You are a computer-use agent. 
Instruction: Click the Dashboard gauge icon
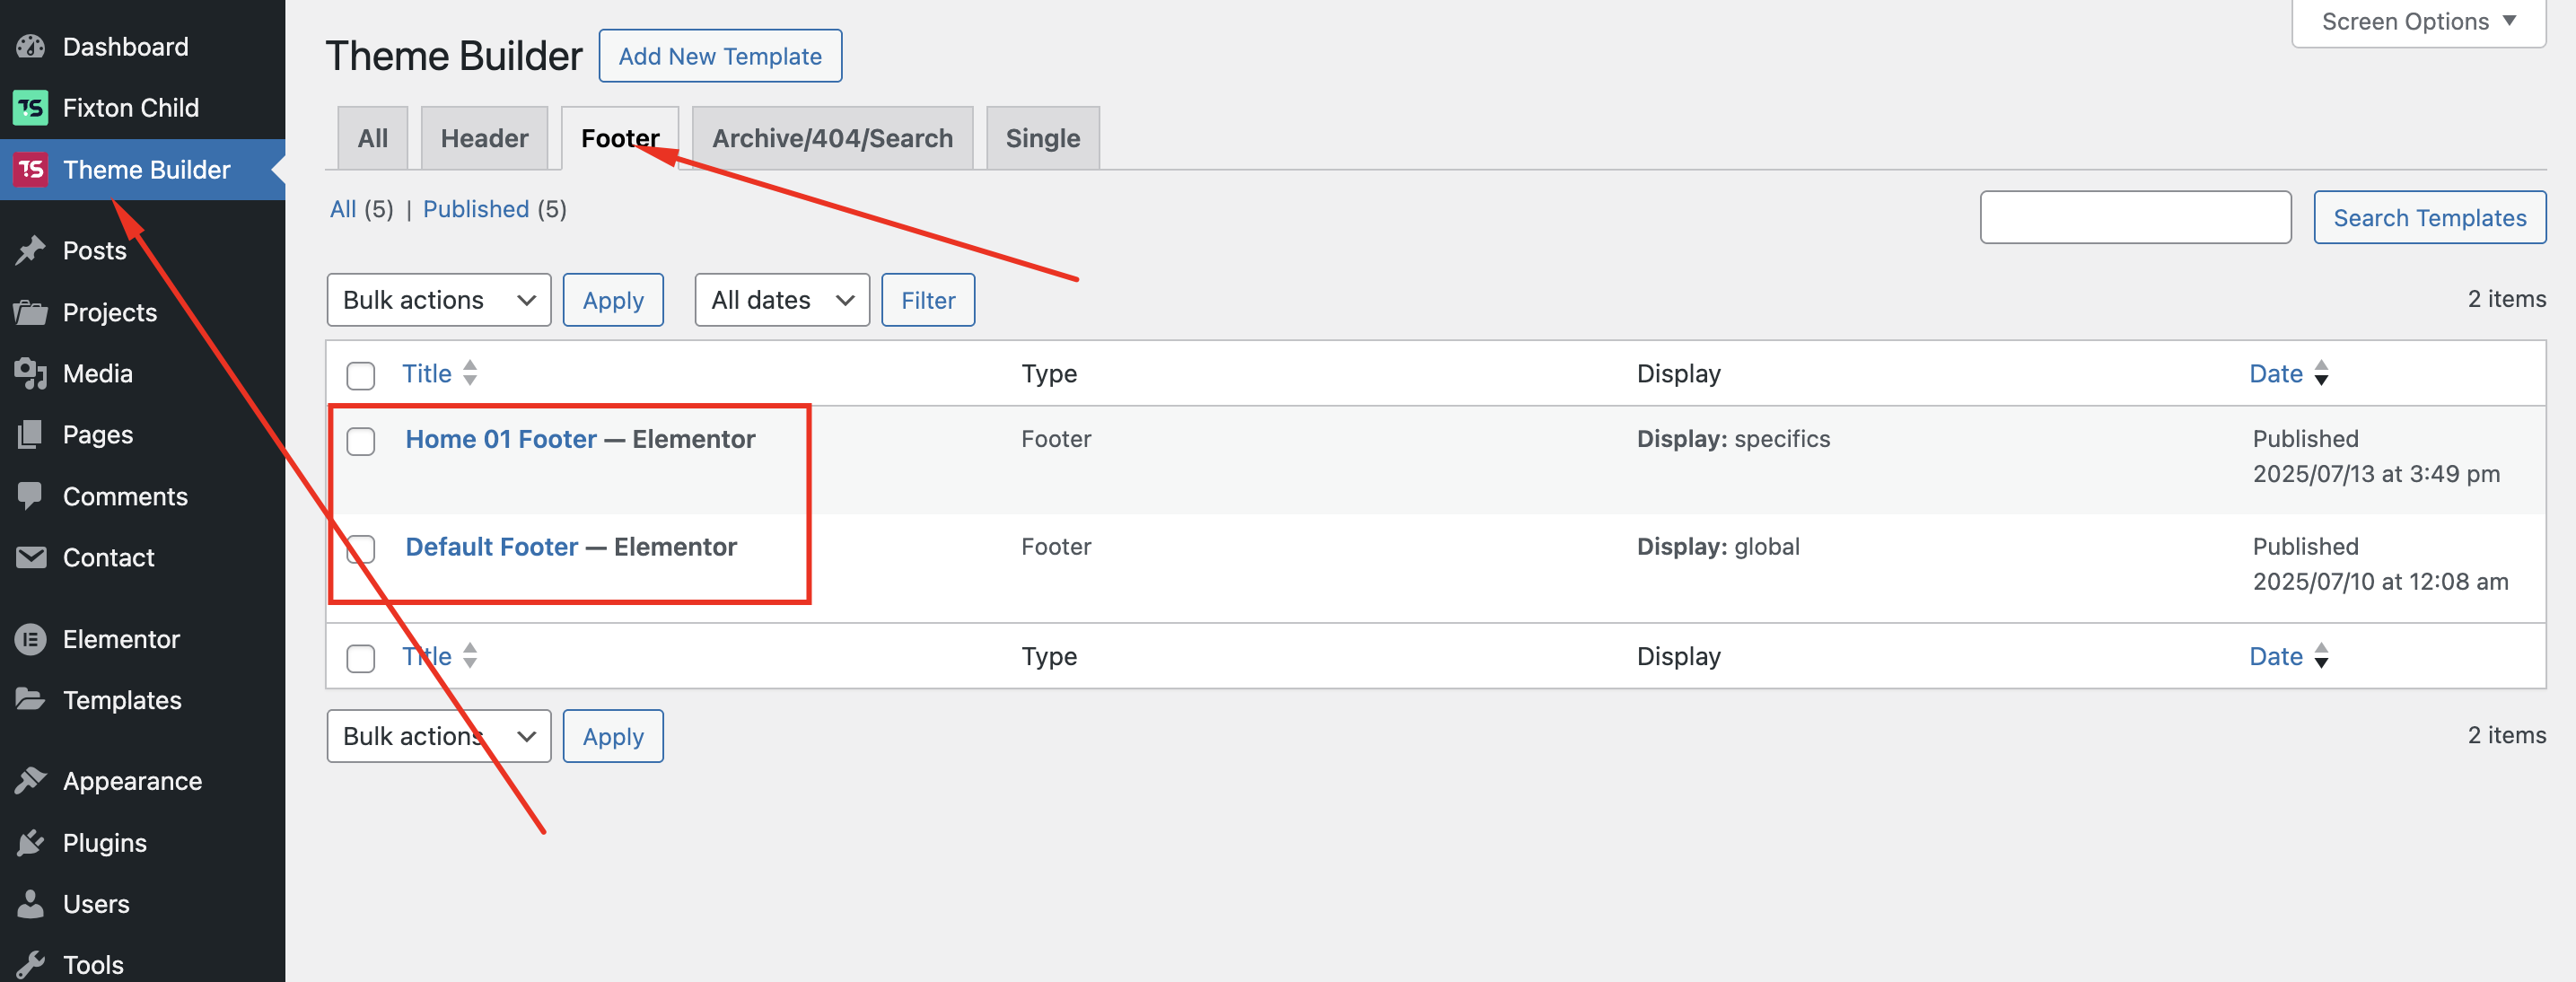31,46
